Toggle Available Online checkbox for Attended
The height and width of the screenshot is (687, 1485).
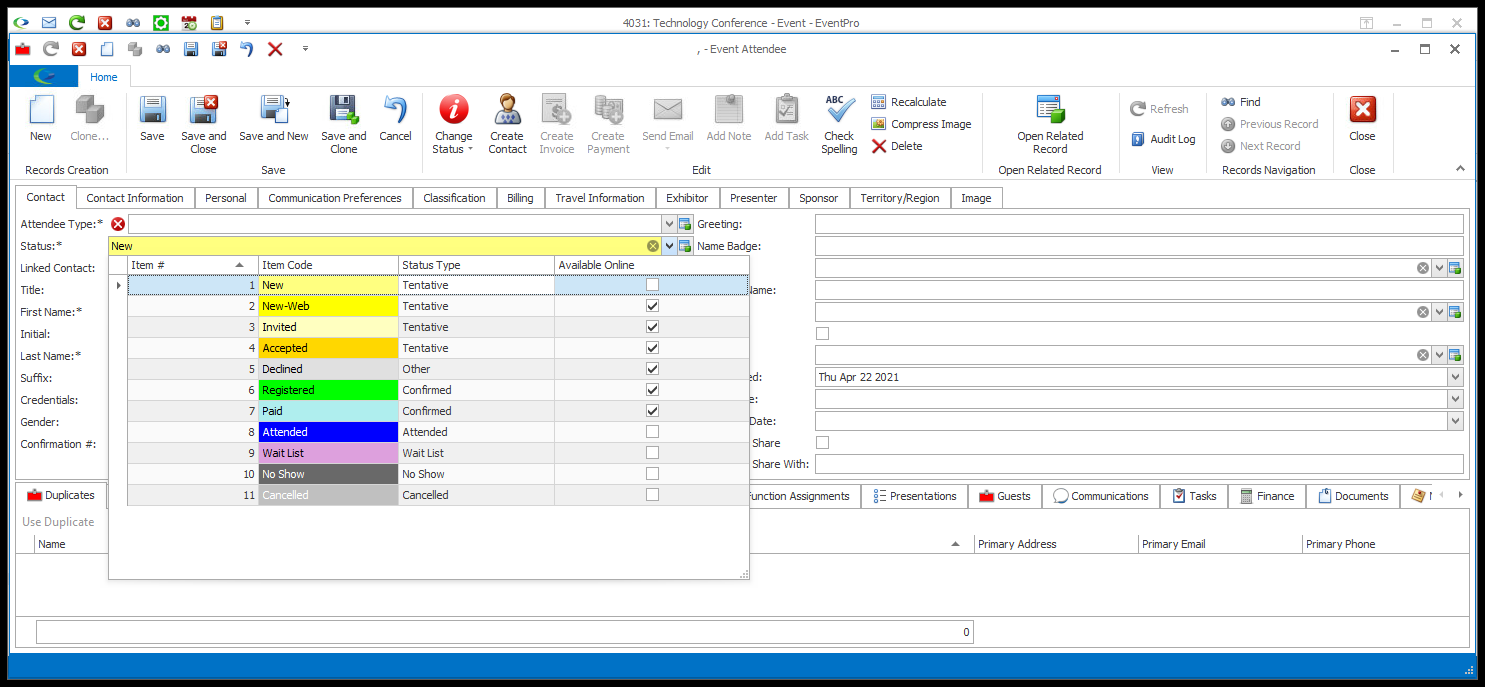[652, 432]
